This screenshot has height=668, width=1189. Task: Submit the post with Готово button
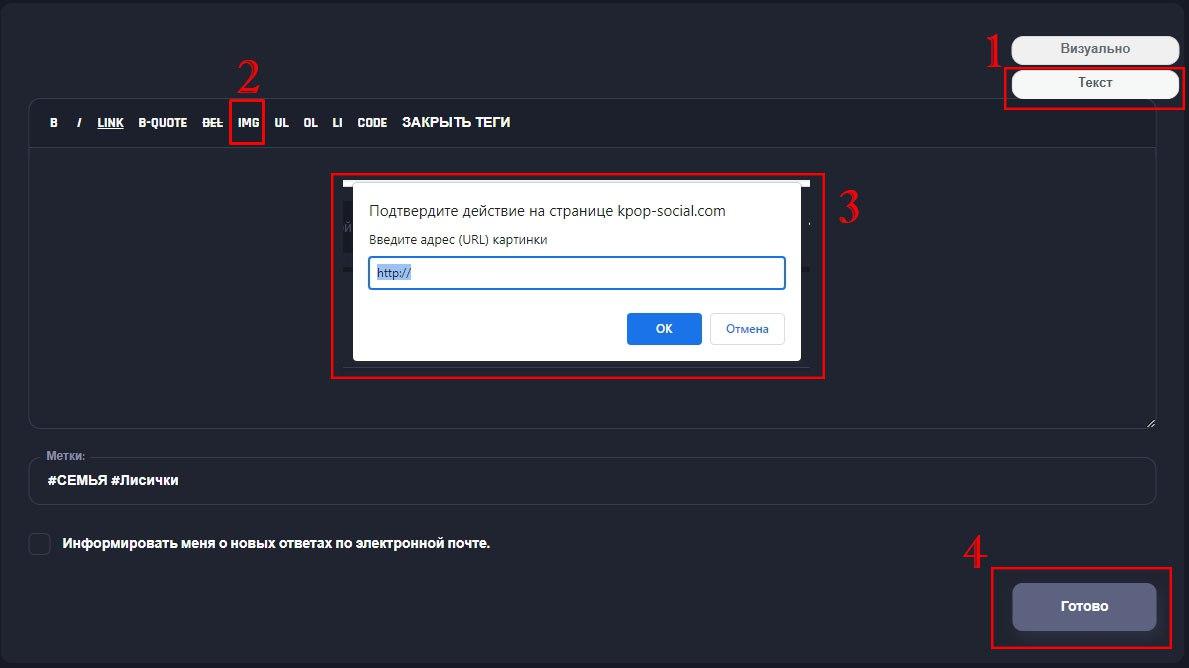coord(1084,607)
